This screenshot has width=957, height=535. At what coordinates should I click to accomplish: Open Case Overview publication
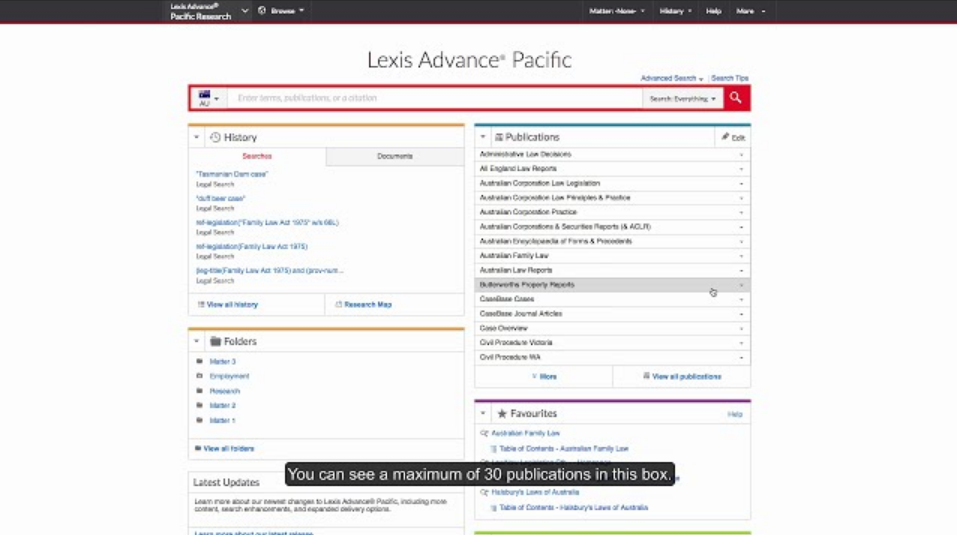[x=504, y=328]
